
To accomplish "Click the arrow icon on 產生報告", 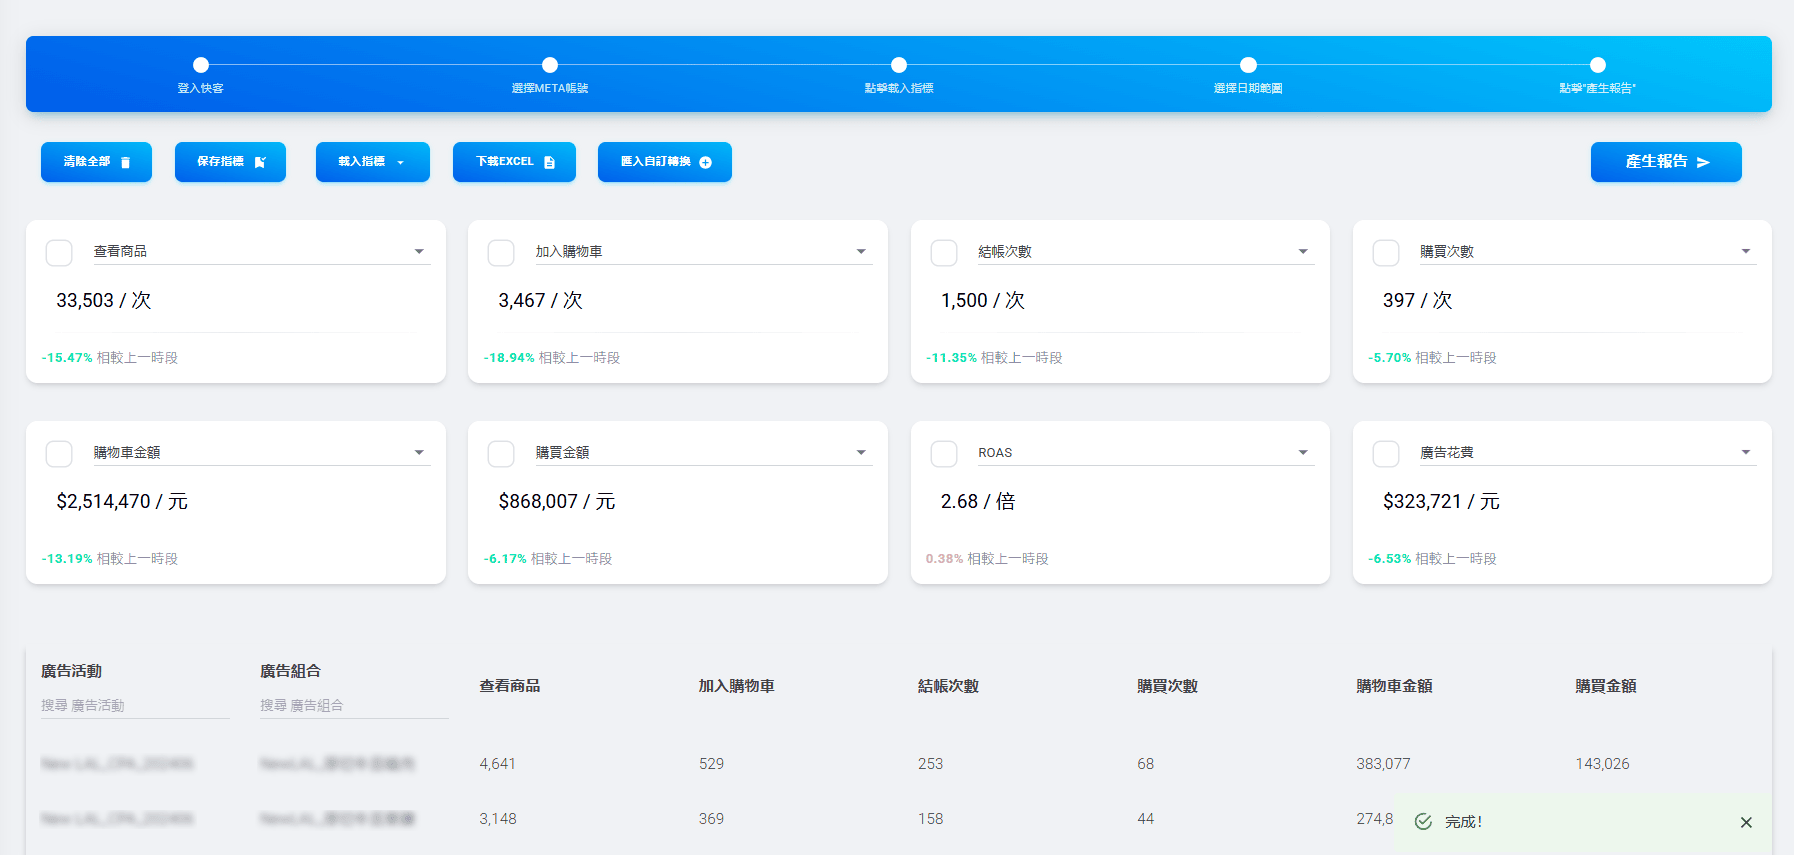I will tap(1703, 162).
